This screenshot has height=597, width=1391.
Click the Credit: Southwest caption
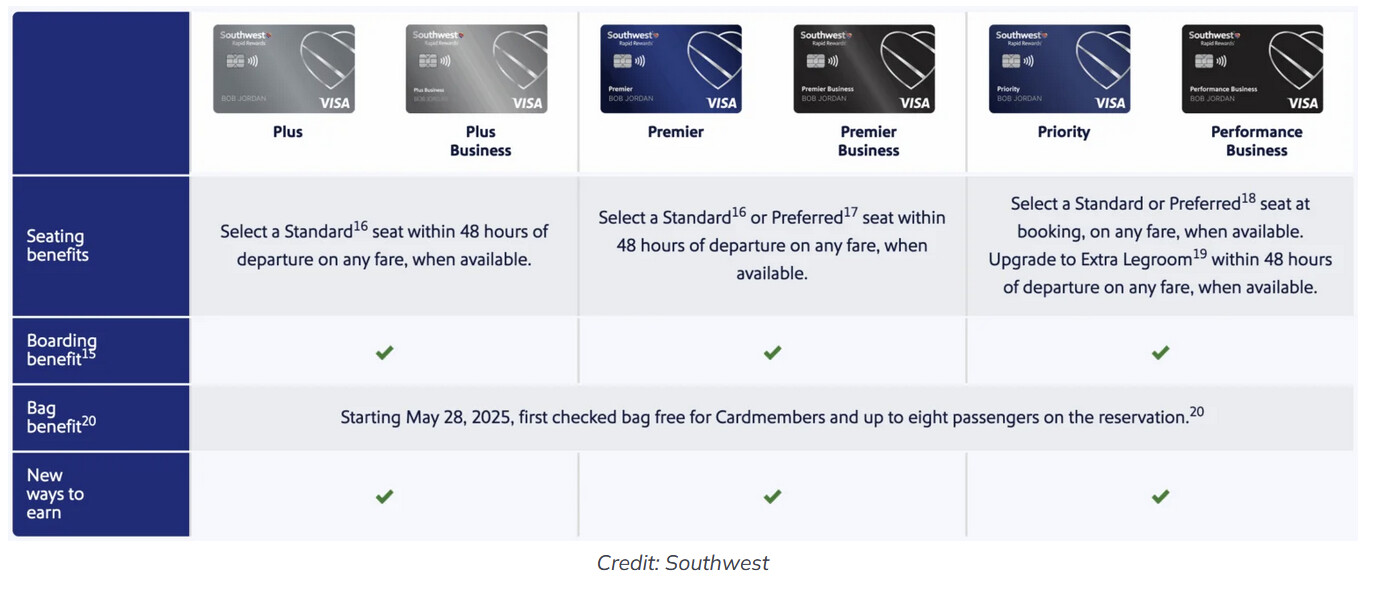click(683, 563)
